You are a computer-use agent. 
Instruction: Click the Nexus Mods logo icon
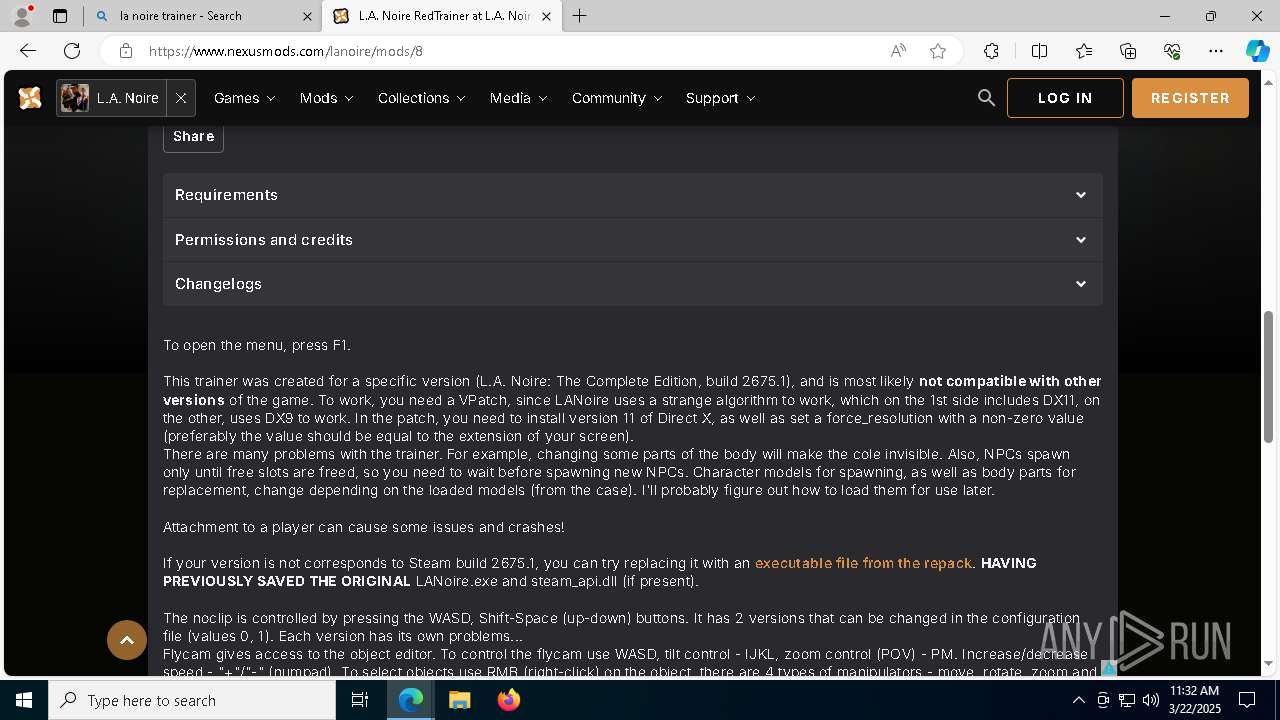tap(30, 98)
